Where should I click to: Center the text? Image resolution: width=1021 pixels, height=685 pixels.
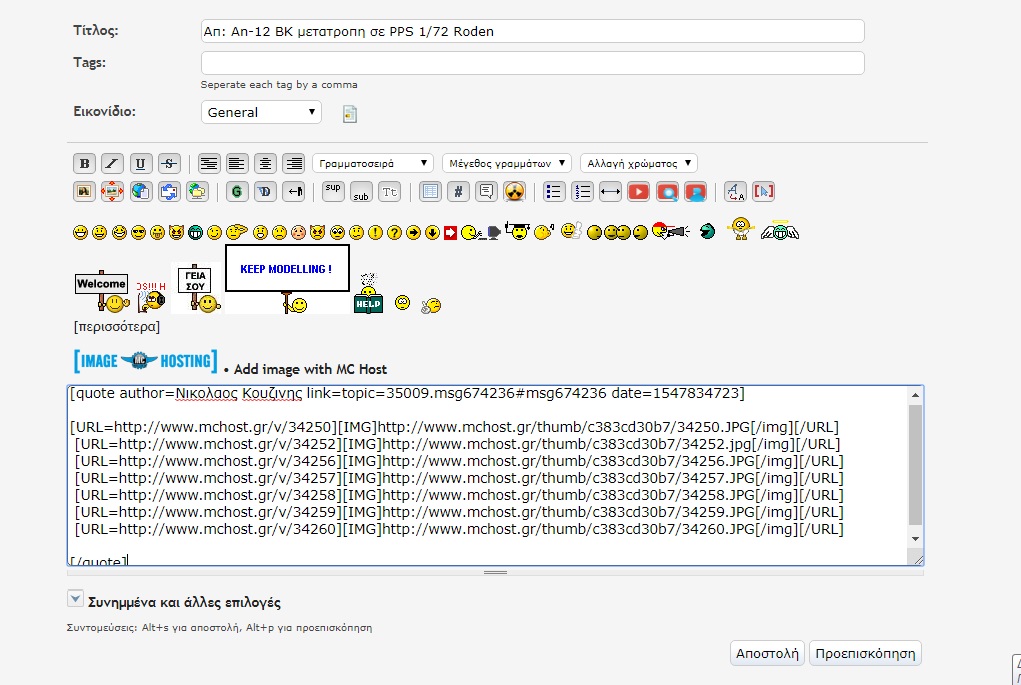pyautogui.click(x=265, y=163)
